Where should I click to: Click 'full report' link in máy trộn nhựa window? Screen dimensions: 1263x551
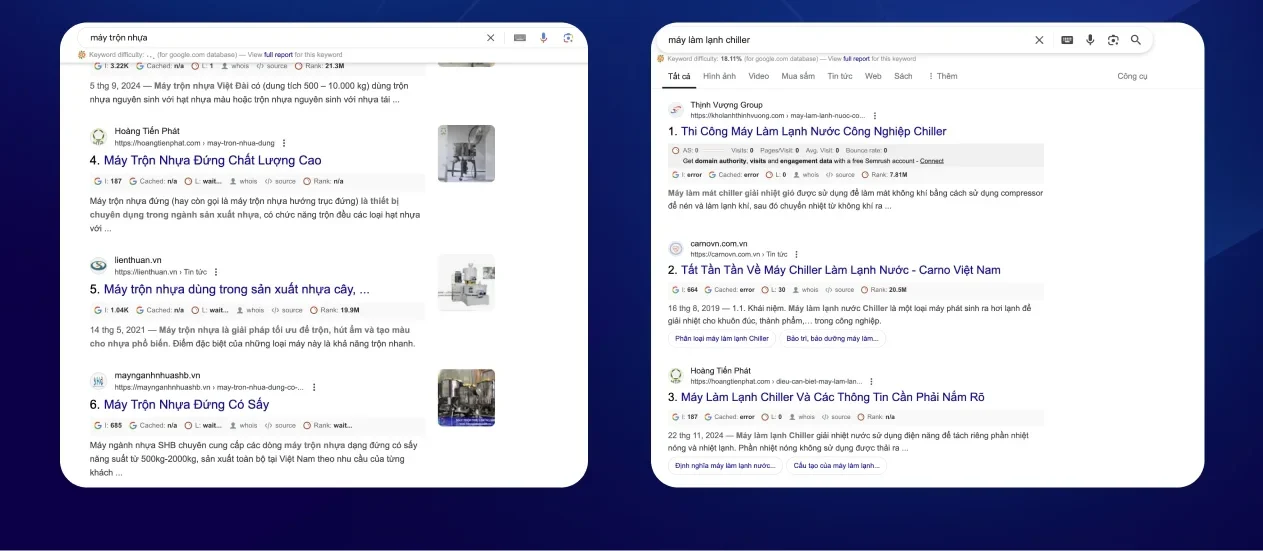[x=277, y=55]
